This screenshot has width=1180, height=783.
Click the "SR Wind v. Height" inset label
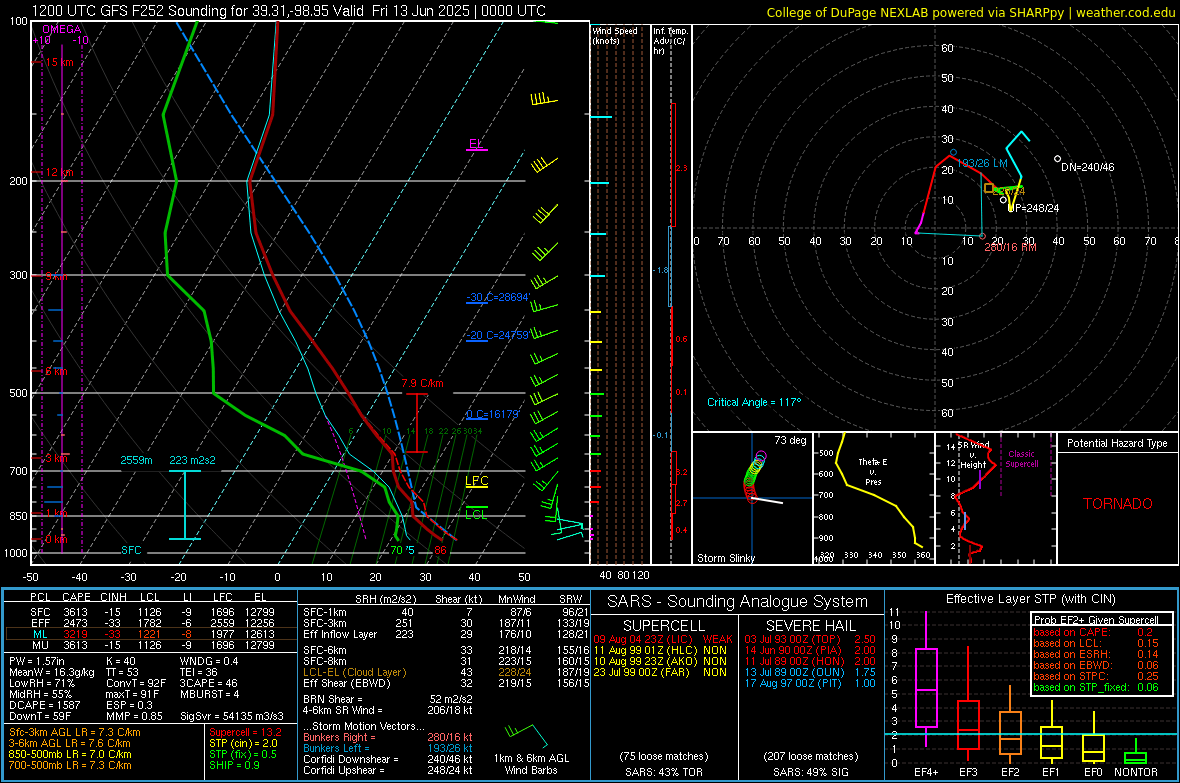[x=974, y=455]
